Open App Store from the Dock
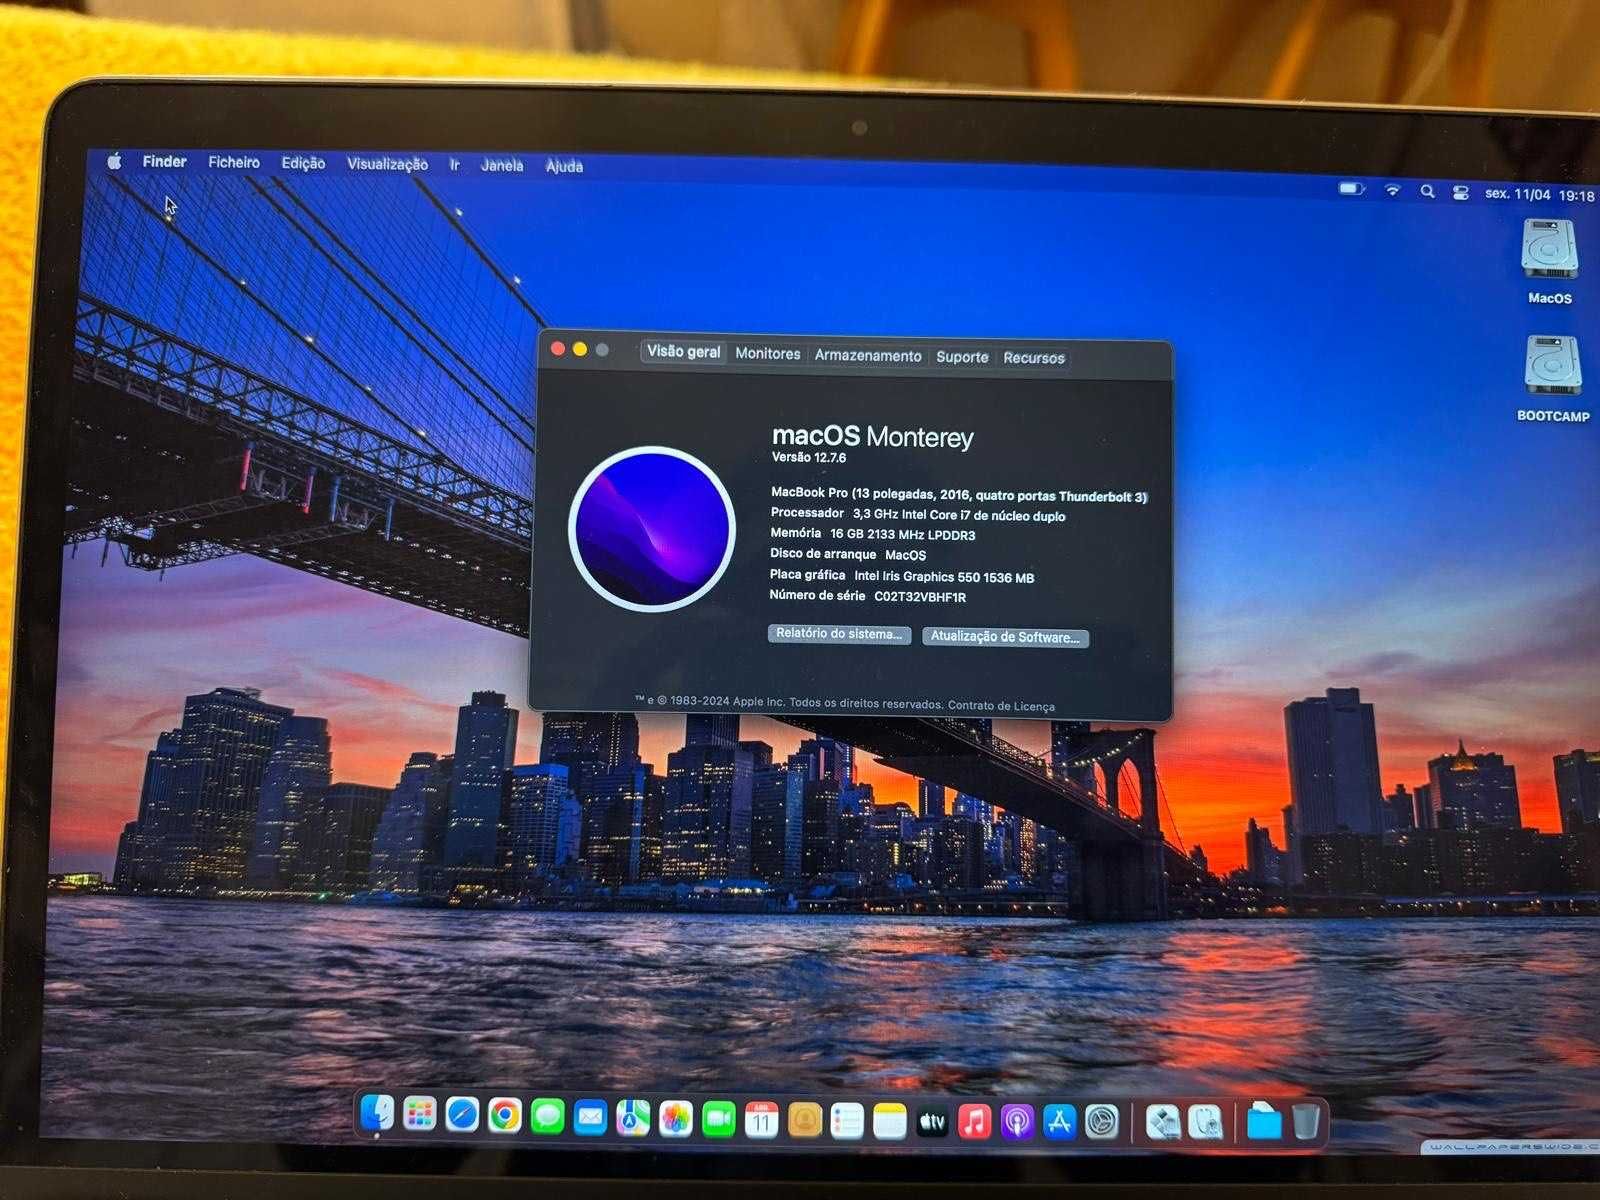Image resolution: width=1600 pixels, height=1200 pixels. [x=1059, y=1123]
